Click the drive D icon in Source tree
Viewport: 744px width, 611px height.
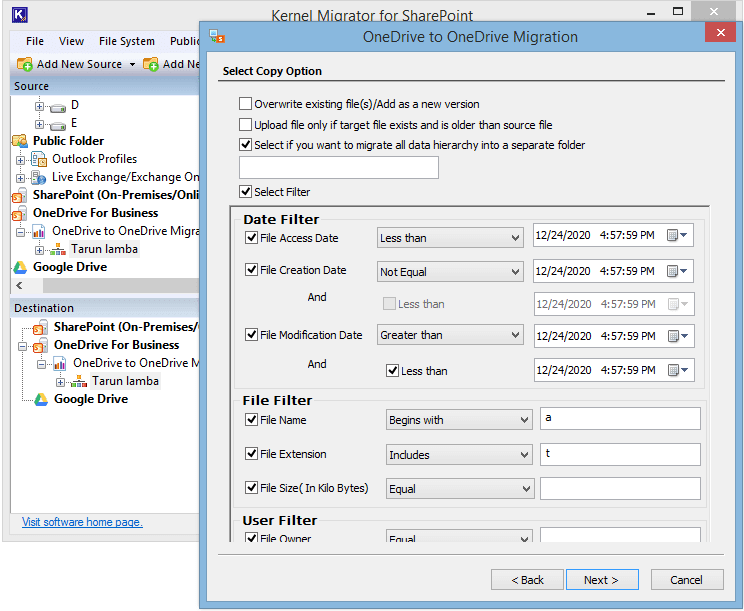tap(58, 107)
